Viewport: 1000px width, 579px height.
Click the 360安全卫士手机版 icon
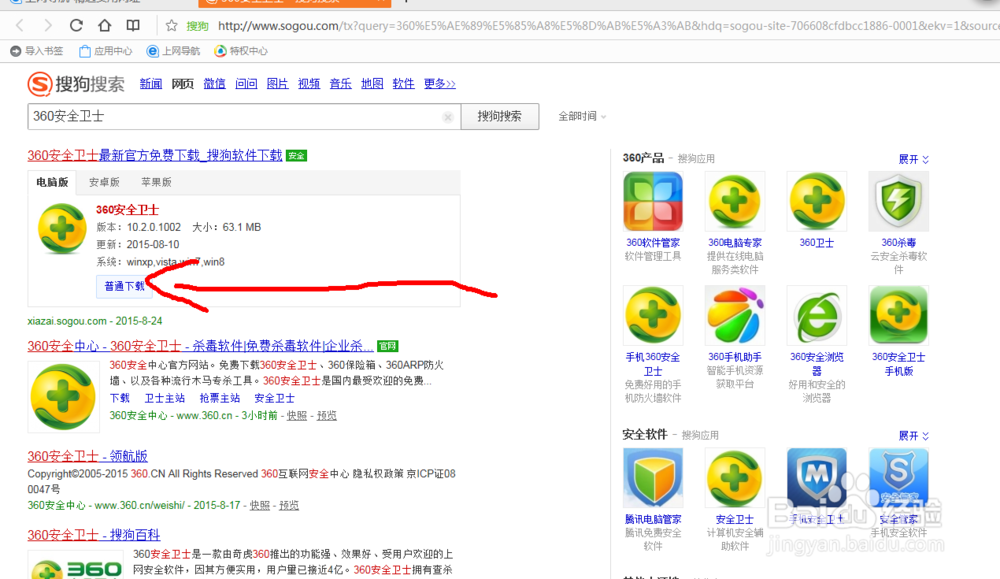(899, 316)
